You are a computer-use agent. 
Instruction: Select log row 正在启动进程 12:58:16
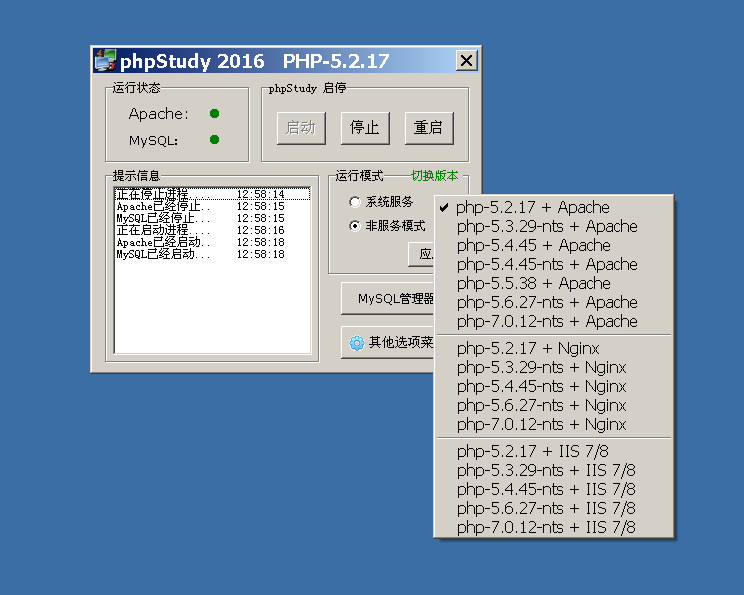[x=213, y=230]
